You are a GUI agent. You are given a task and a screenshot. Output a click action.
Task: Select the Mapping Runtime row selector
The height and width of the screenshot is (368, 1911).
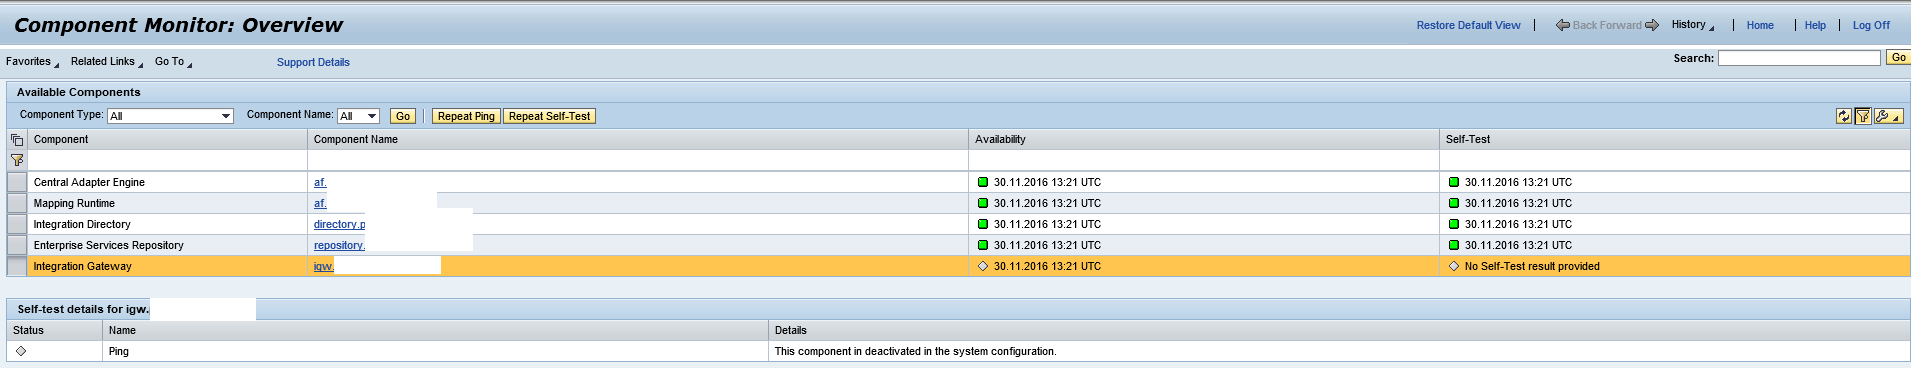coord(17,203)
